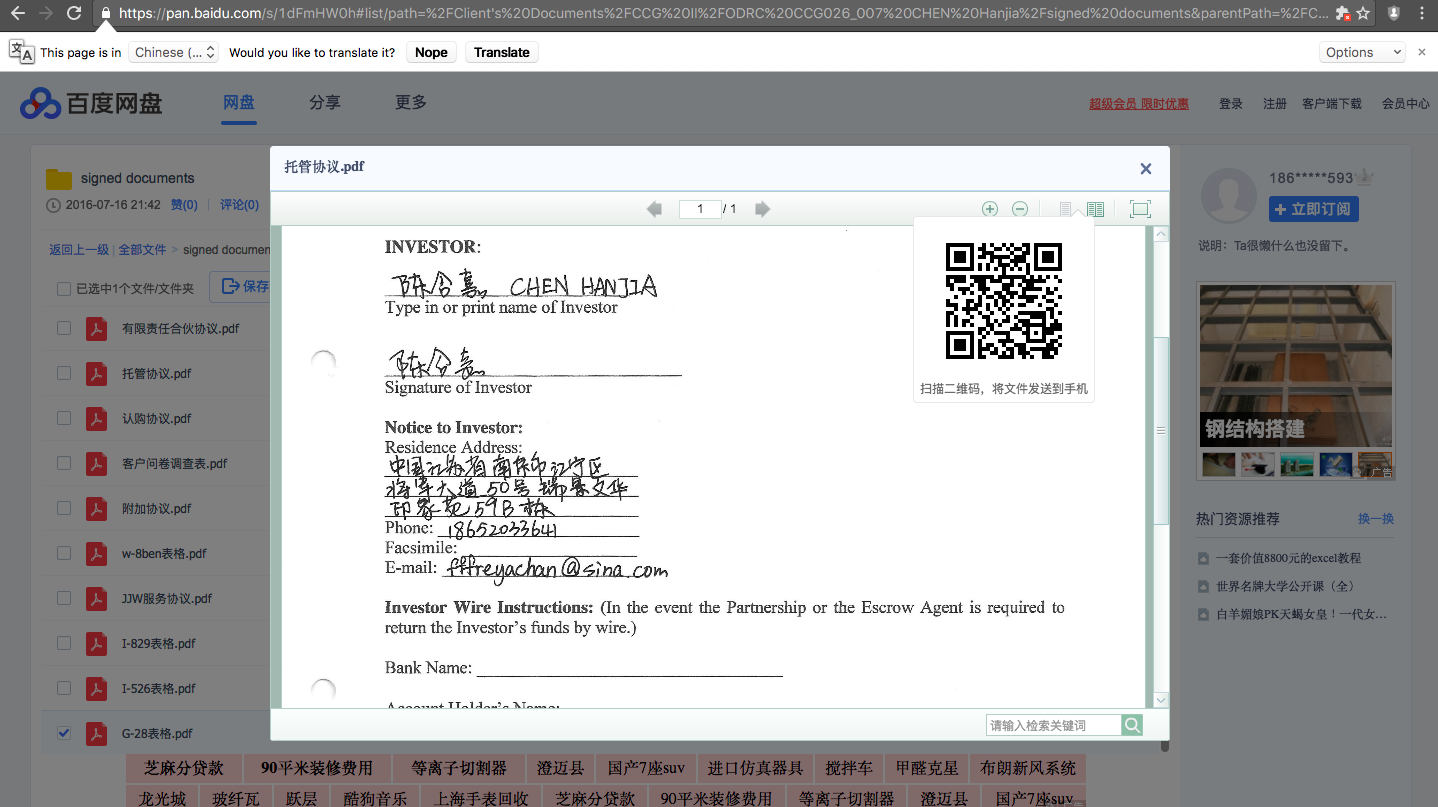Toggle the 已选中1个文件/文件夹 select-all checkbox
The height and width of the screenshot is (807, 1438).
coord(64,289)
